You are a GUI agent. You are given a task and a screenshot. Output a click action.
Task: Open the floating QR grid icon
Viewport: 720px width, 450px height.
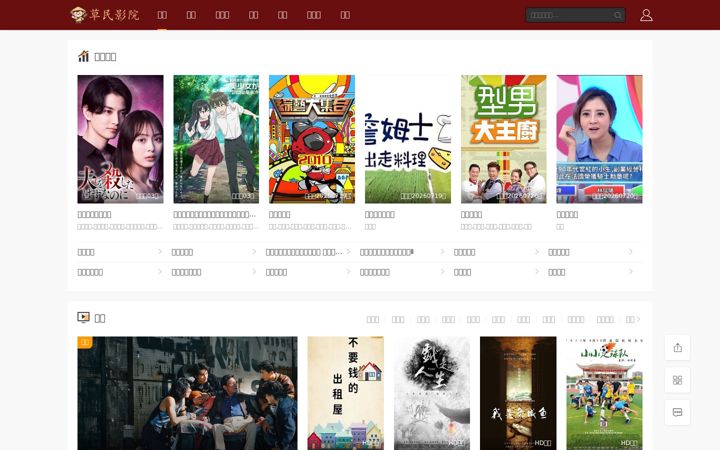click(x=677, y=380)
